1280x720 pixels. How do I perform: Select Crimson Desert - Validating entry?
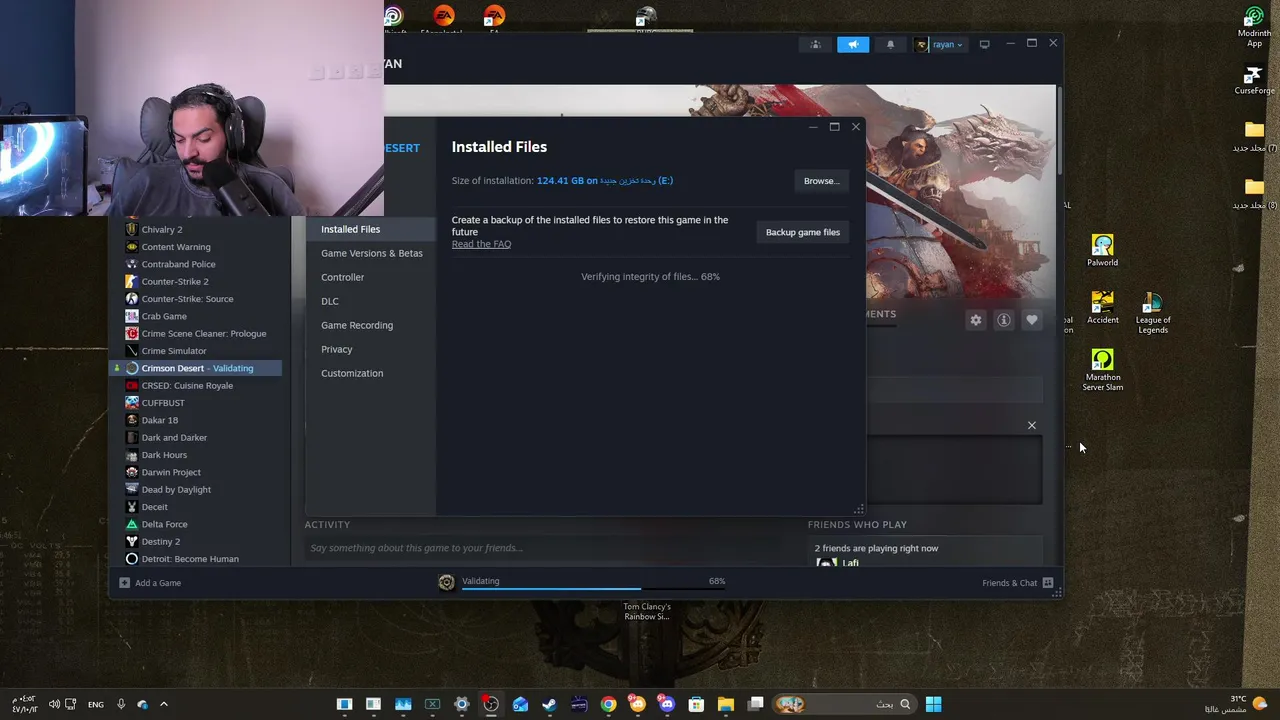point(196,368)
